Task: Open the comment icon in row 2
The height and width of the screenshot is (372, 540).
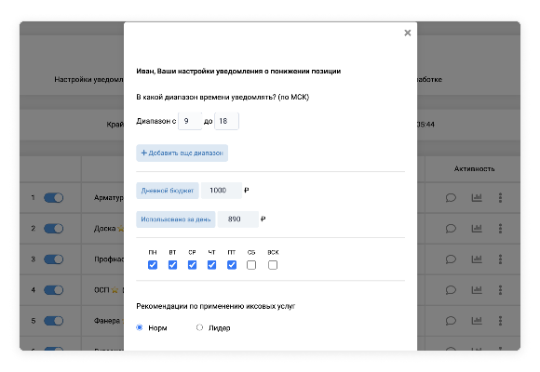Action: [451, 228]
